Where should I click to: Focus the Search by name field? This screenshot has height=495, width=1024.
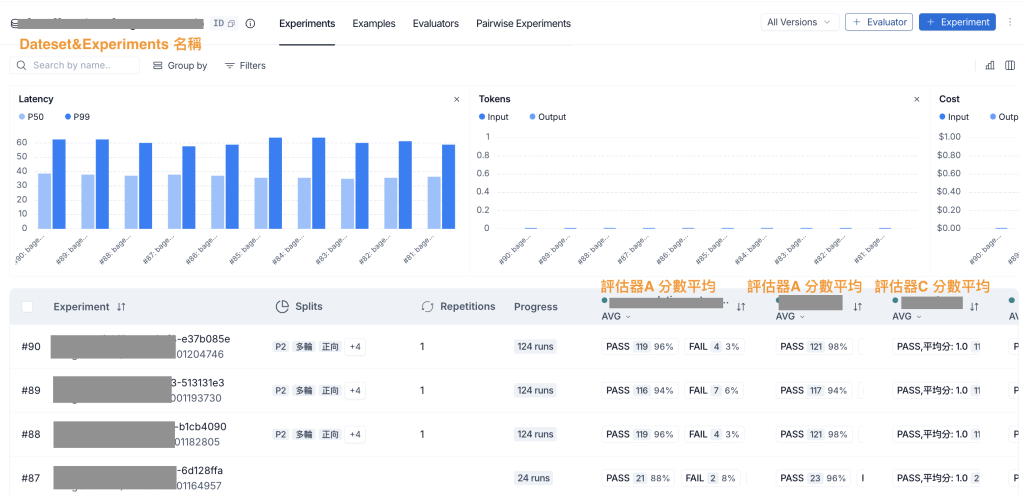pos(74,65)
